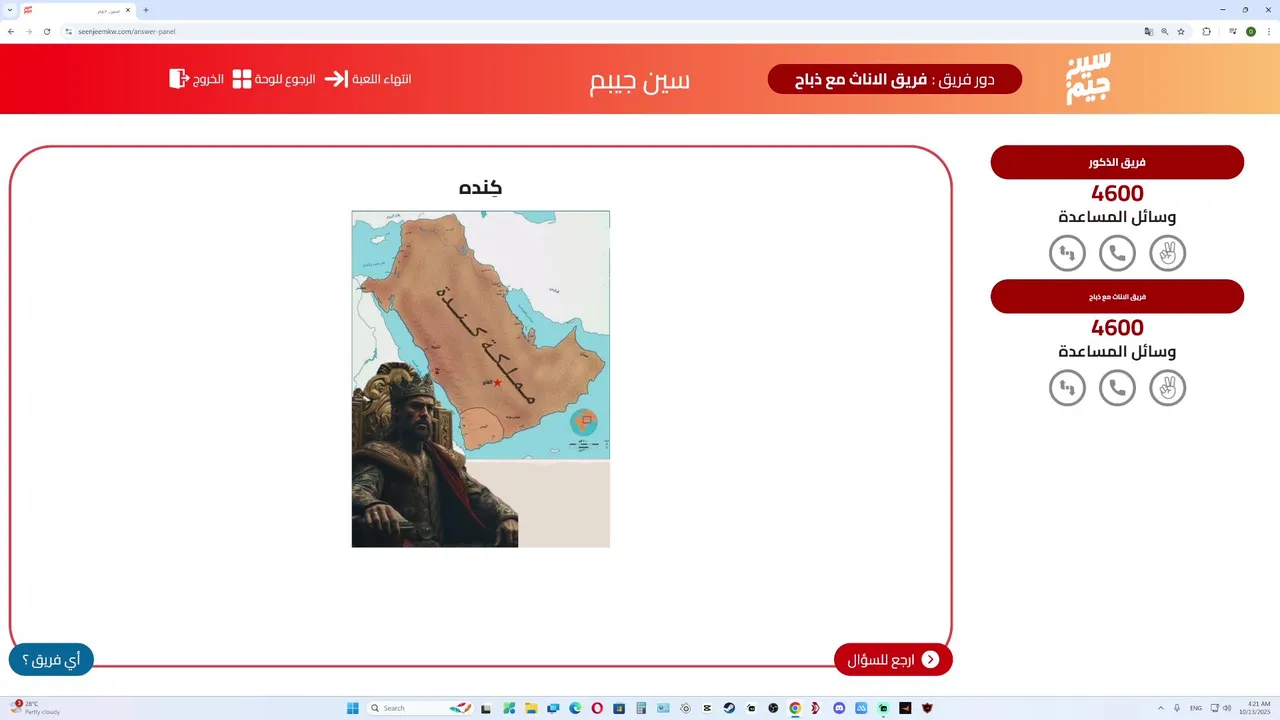Open Discord from the taskbar
The height and width of the screenshot is (720, 1280).
839,708
